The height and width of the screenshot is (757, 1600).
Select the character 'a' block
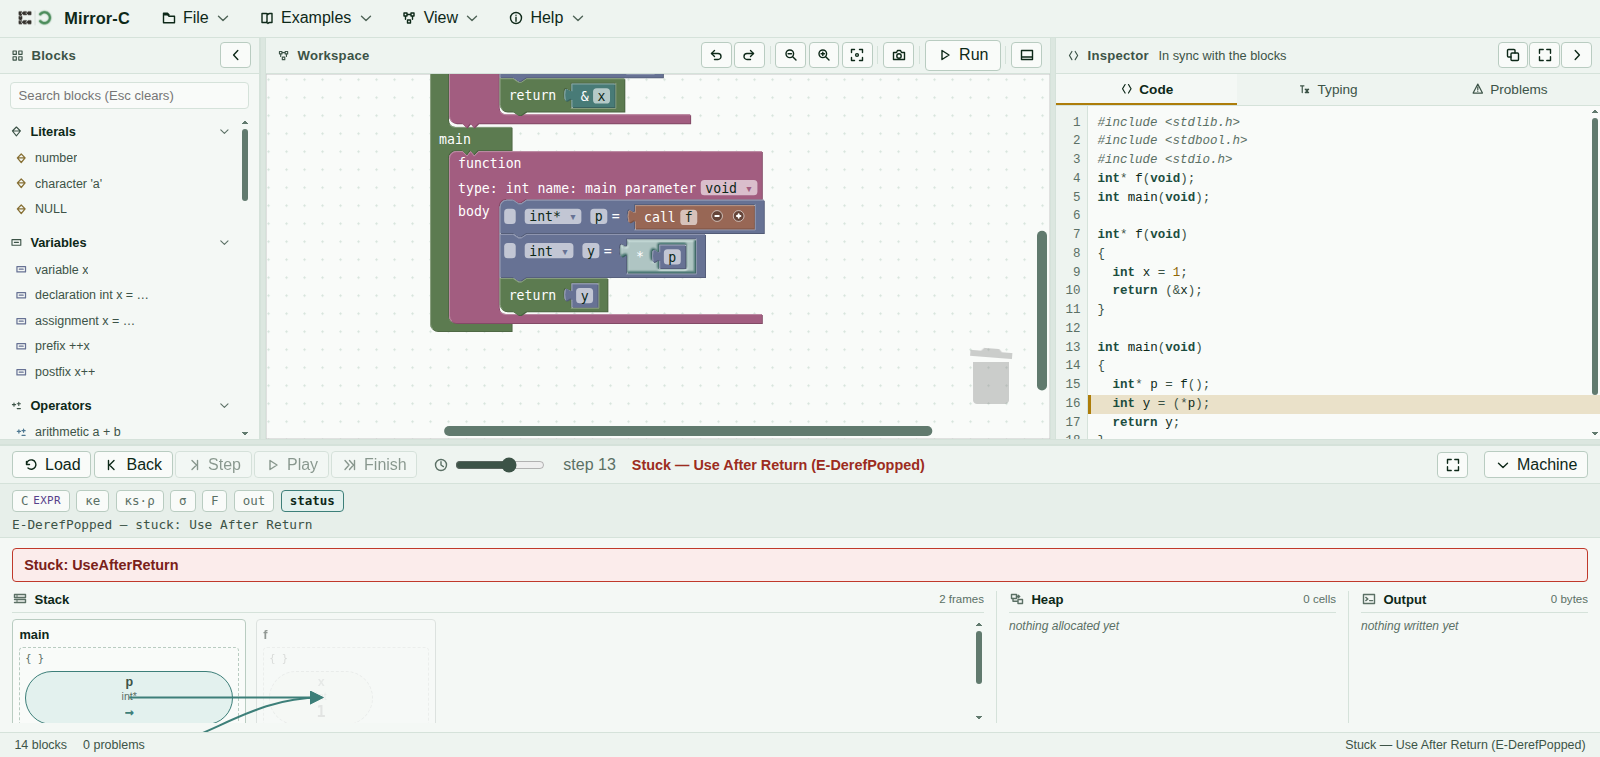68,184
